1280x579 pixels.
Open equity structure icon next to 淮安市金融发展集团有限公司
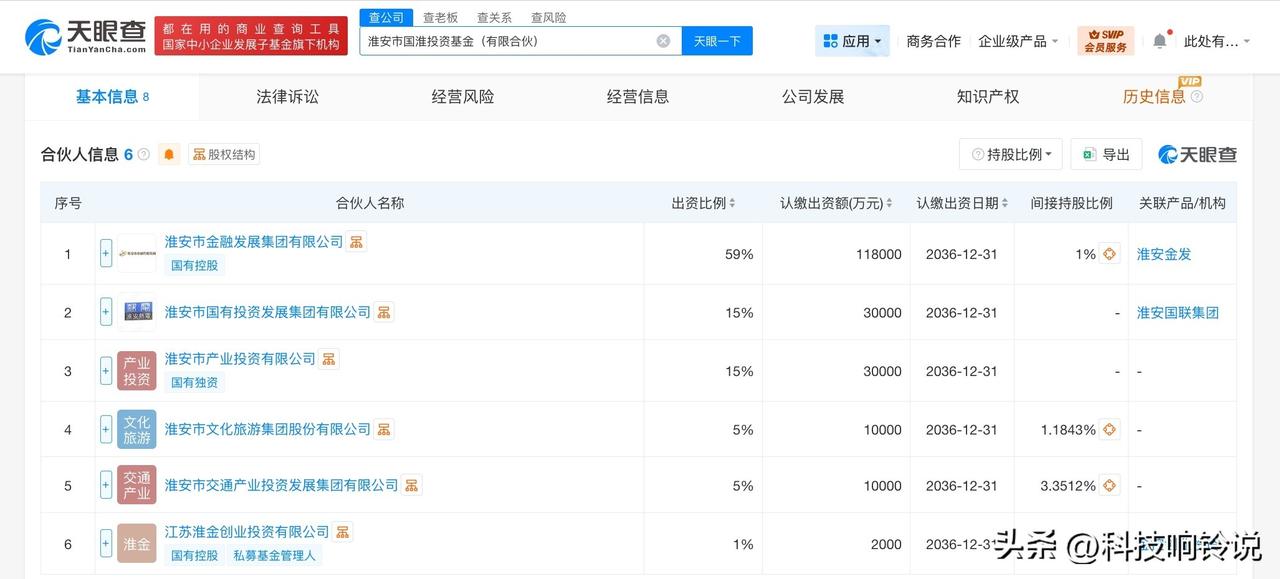356,241
